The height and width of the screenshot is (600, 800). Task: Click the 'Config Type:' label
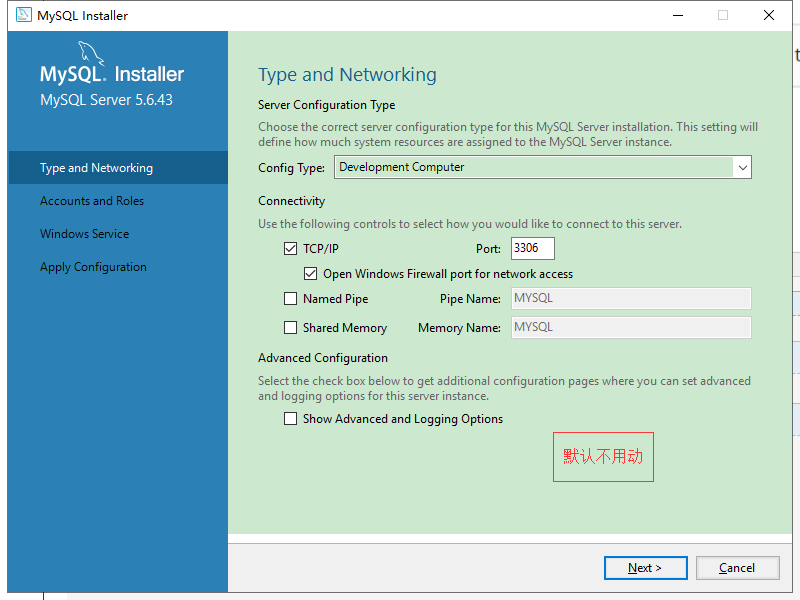click(x=291, y=168)
